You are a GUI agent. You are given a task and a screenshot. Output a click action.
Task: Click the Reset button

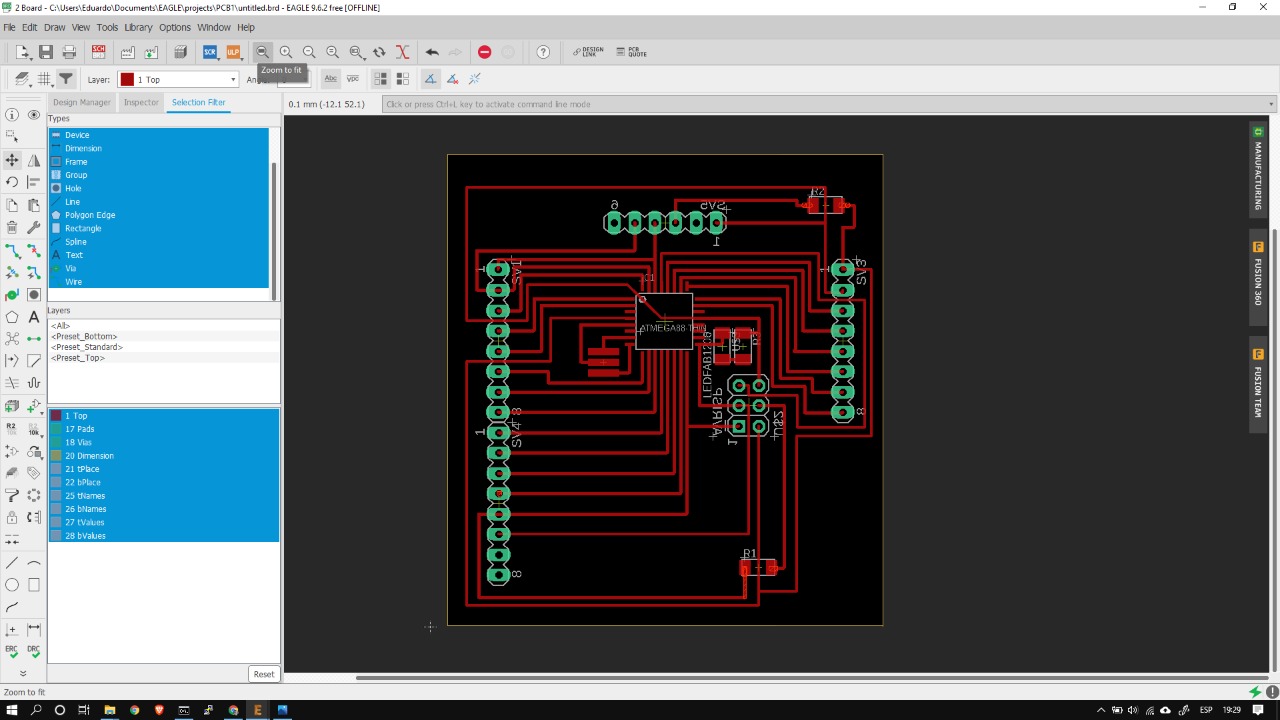pyautogui.click(x=263, y=674)
